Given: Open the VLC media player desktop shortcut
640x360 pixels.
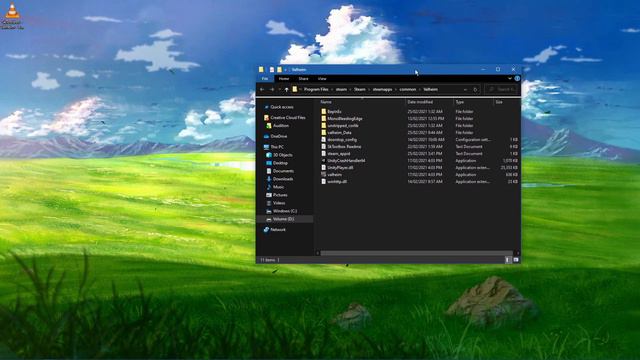Looking at the screenshot, I should coord(12,16).
